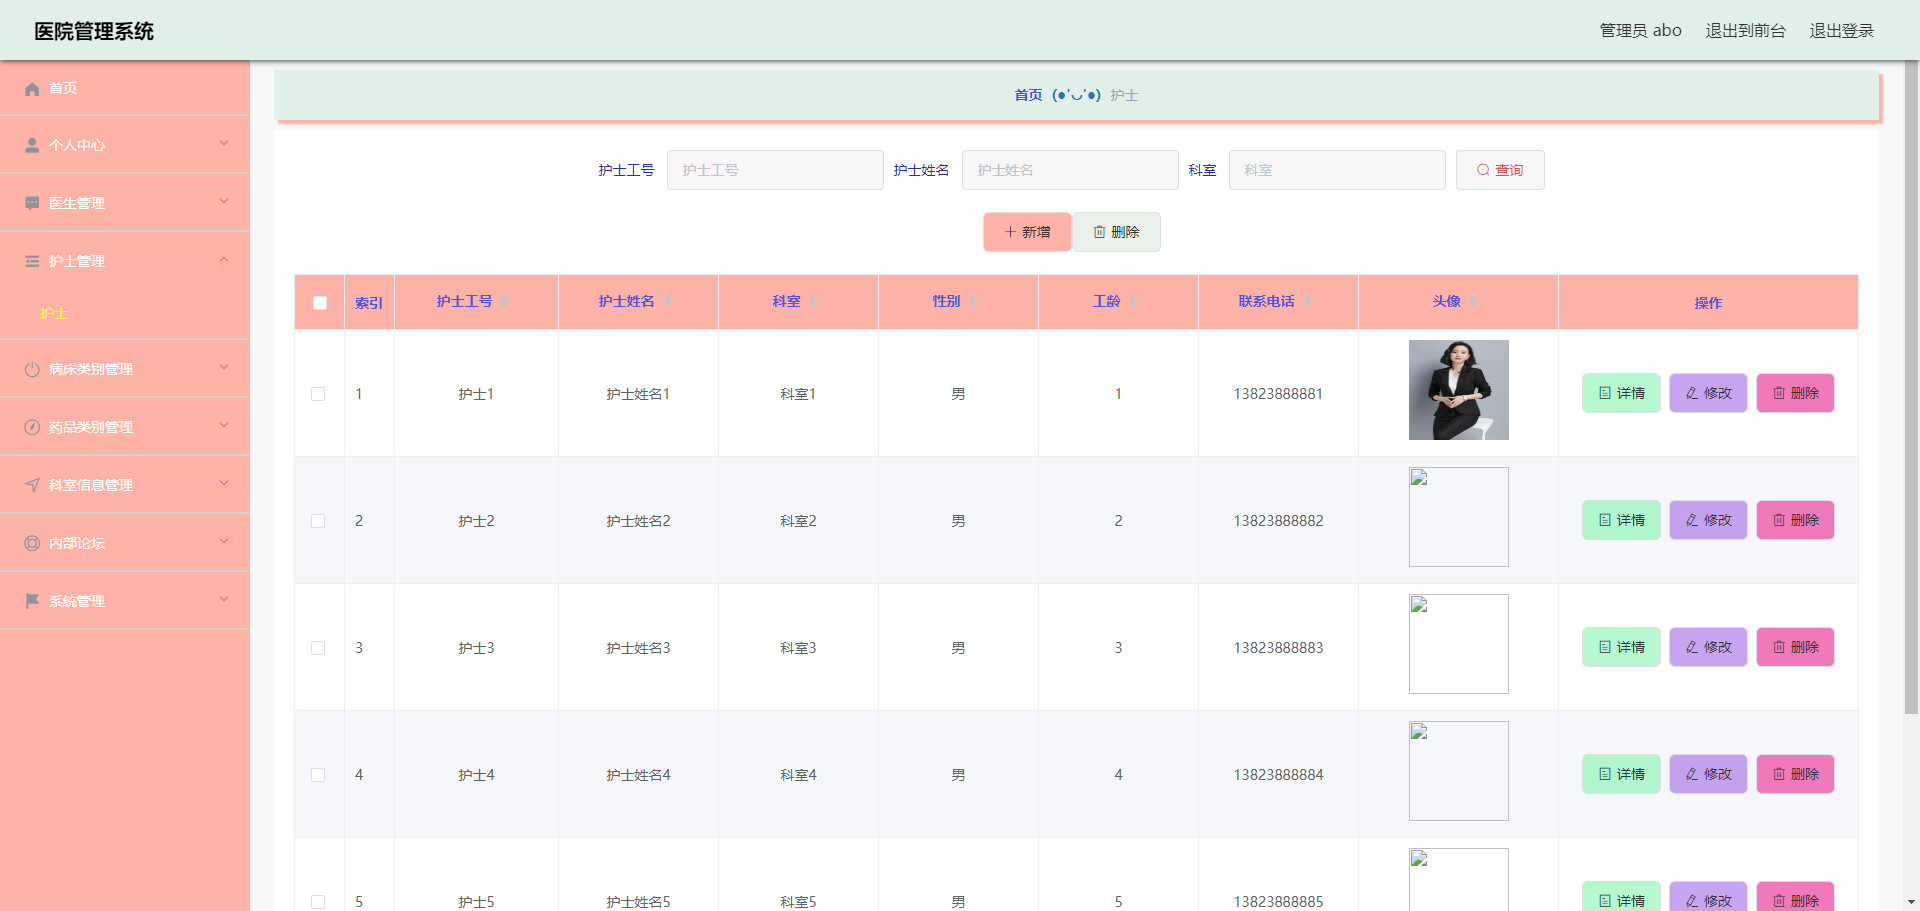Check the row for 护士4
Image resolution: width=1920 pixels, height=911 pixels.
[x=318, y=775]
